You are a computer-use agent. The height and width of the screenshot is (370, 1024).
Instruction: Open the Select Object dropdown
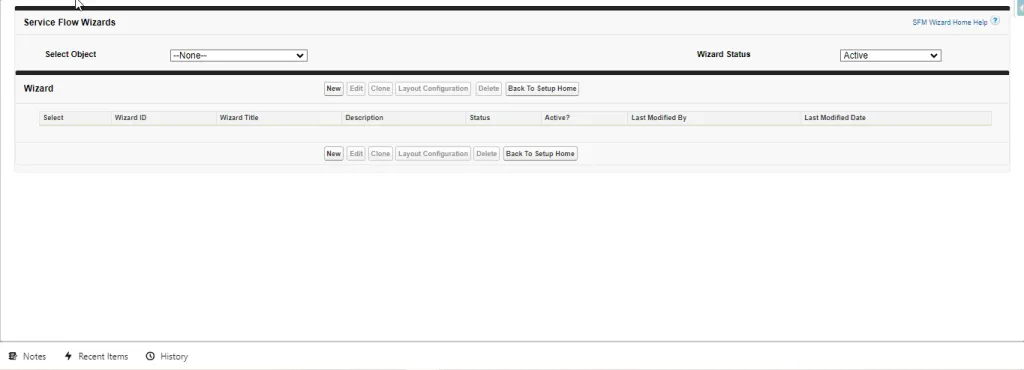pos(238,55)
